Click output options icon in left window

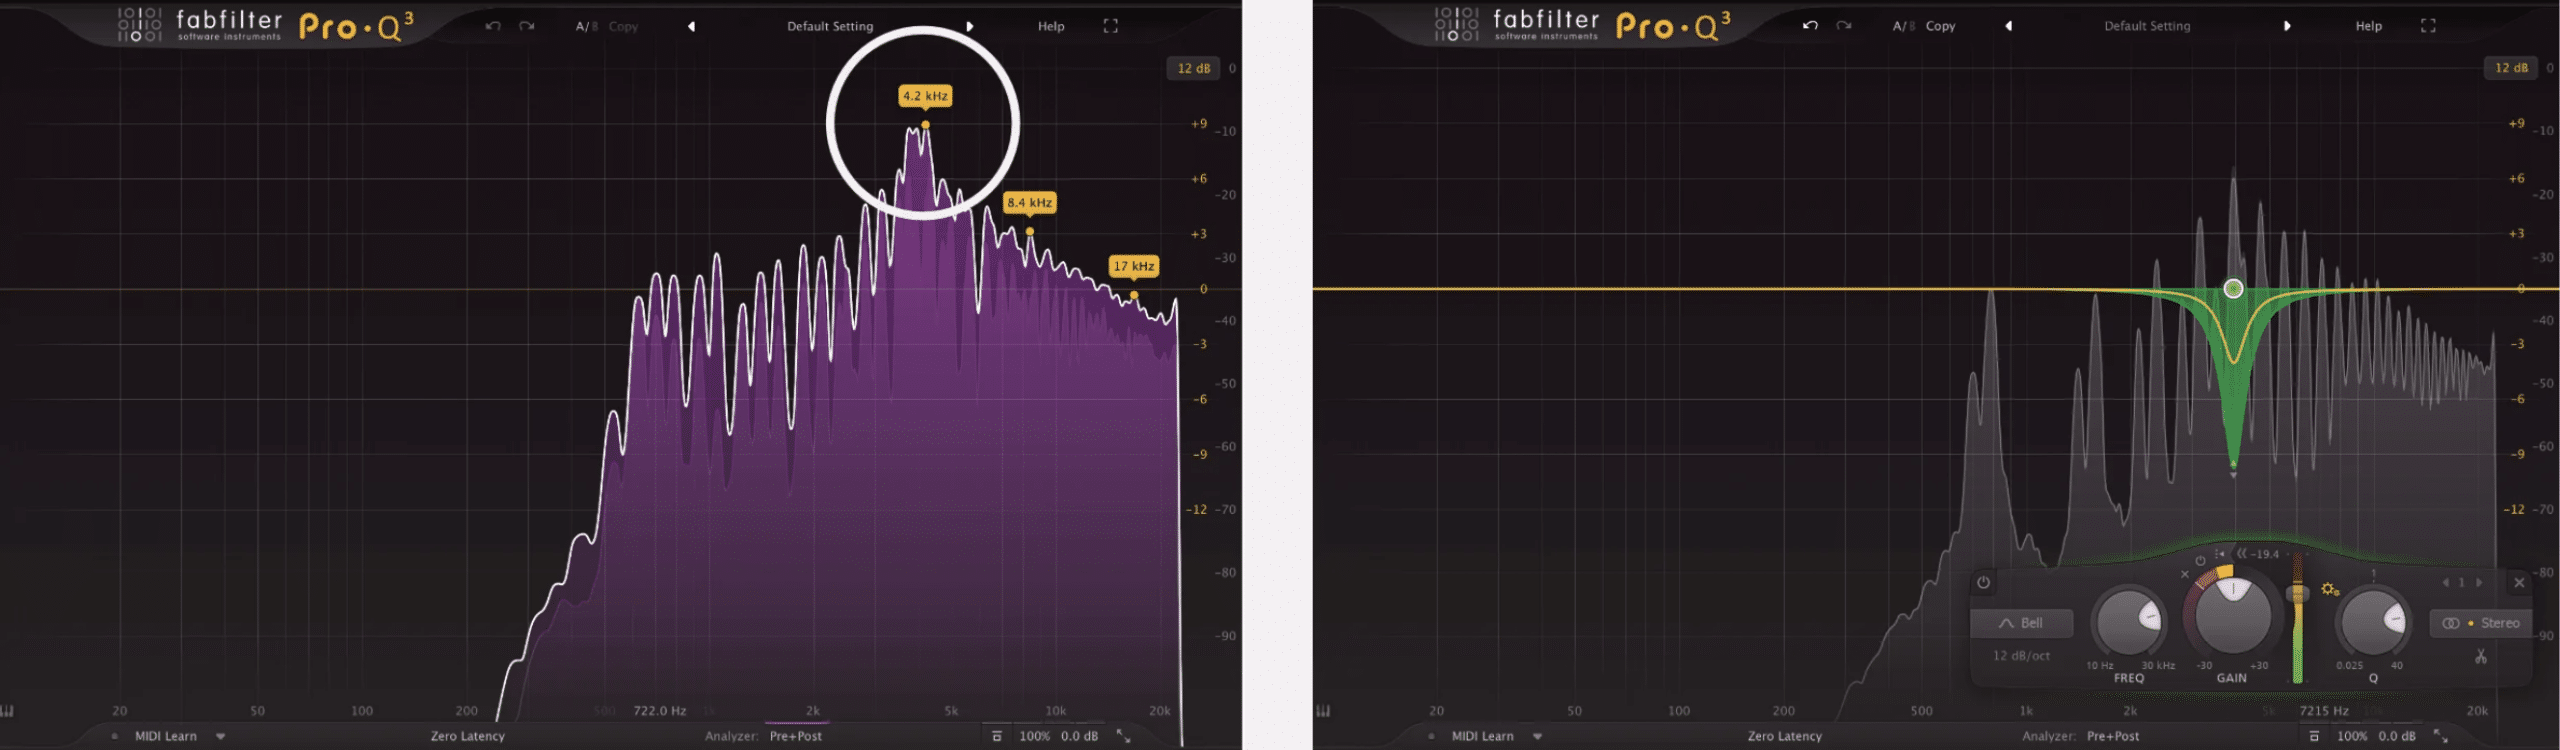point(996,736)
